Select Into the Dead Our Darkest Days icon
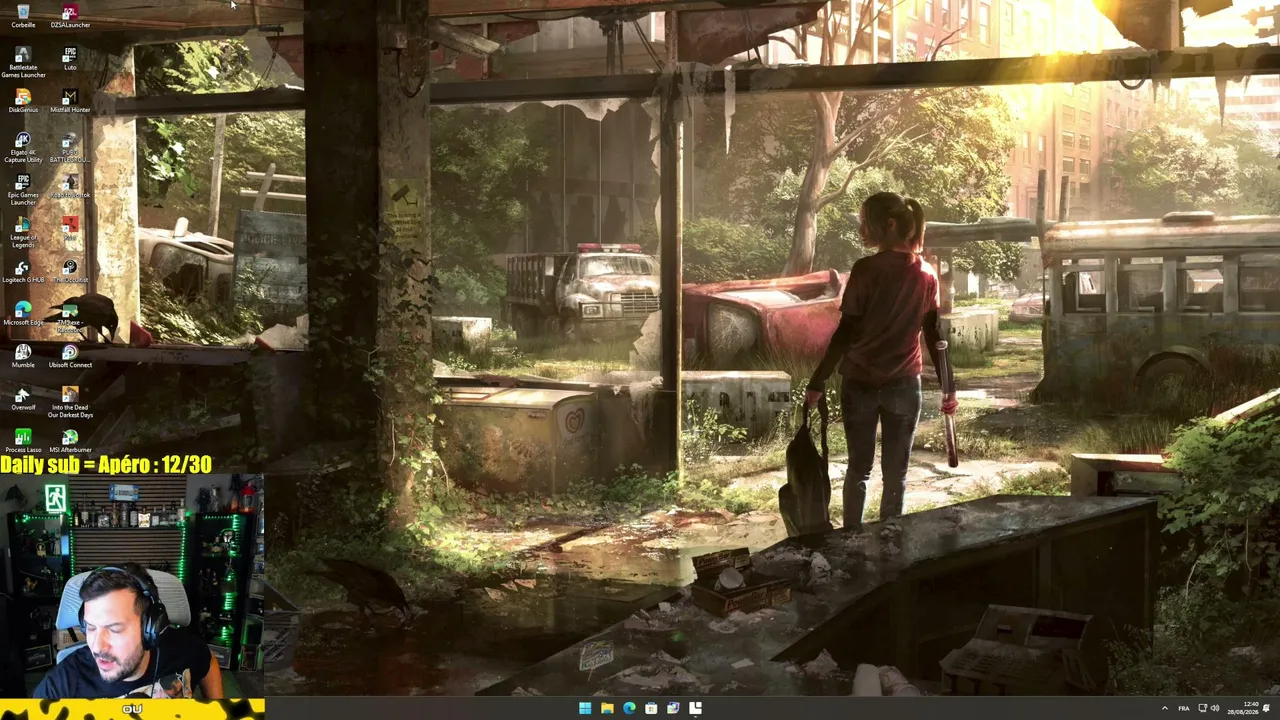Screen dimensions: 1280x720 point(70,403)
